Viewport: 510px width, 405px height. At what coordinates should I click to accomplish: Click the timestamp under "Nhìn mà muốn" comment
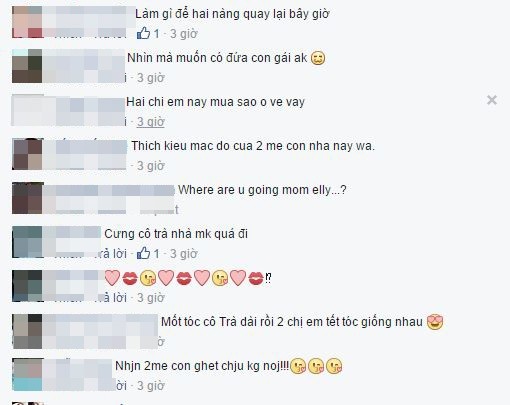click(151, 78)
